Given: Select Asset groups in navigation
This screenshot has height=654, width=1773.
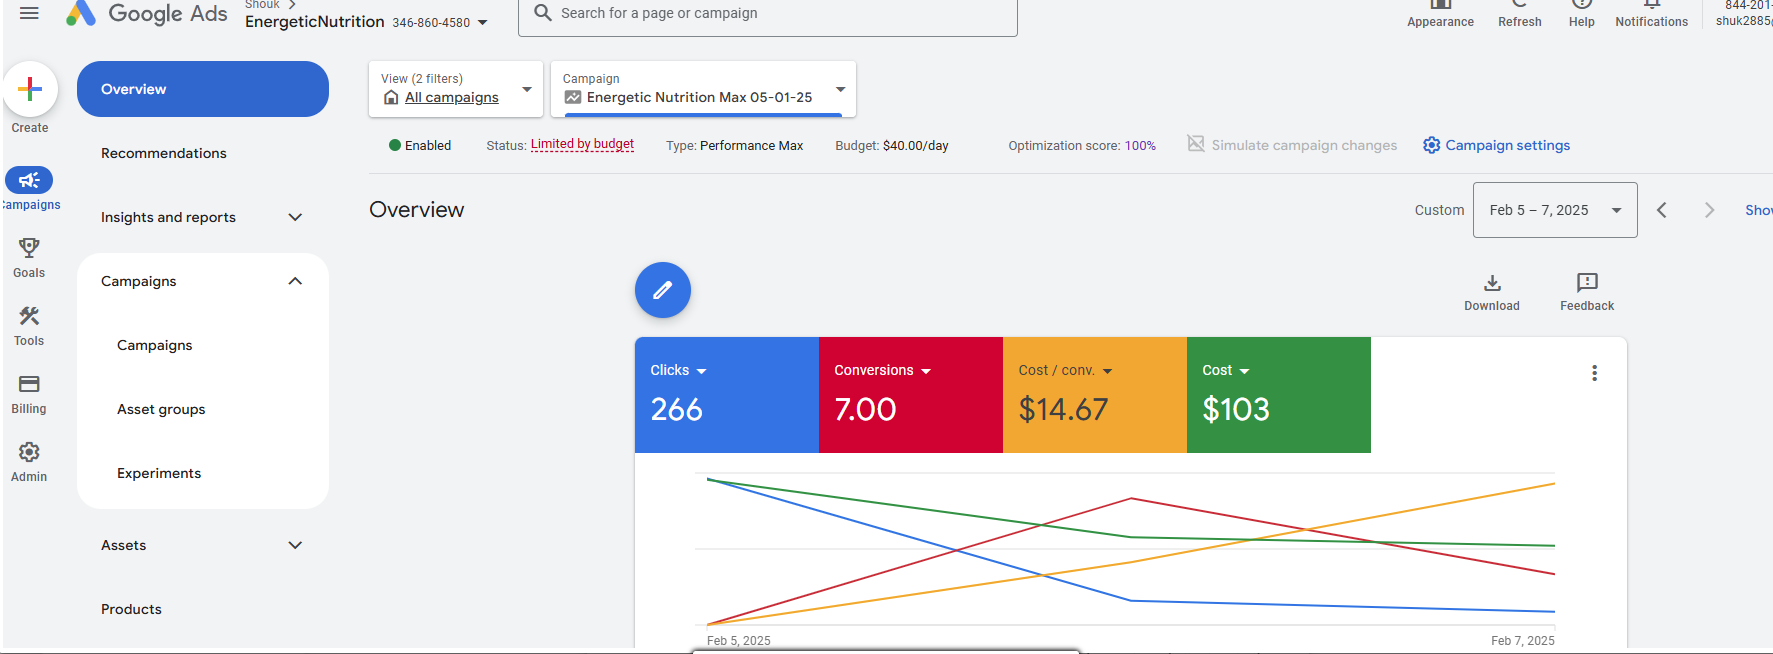Looking at the screenshot, I should (161, 409).
